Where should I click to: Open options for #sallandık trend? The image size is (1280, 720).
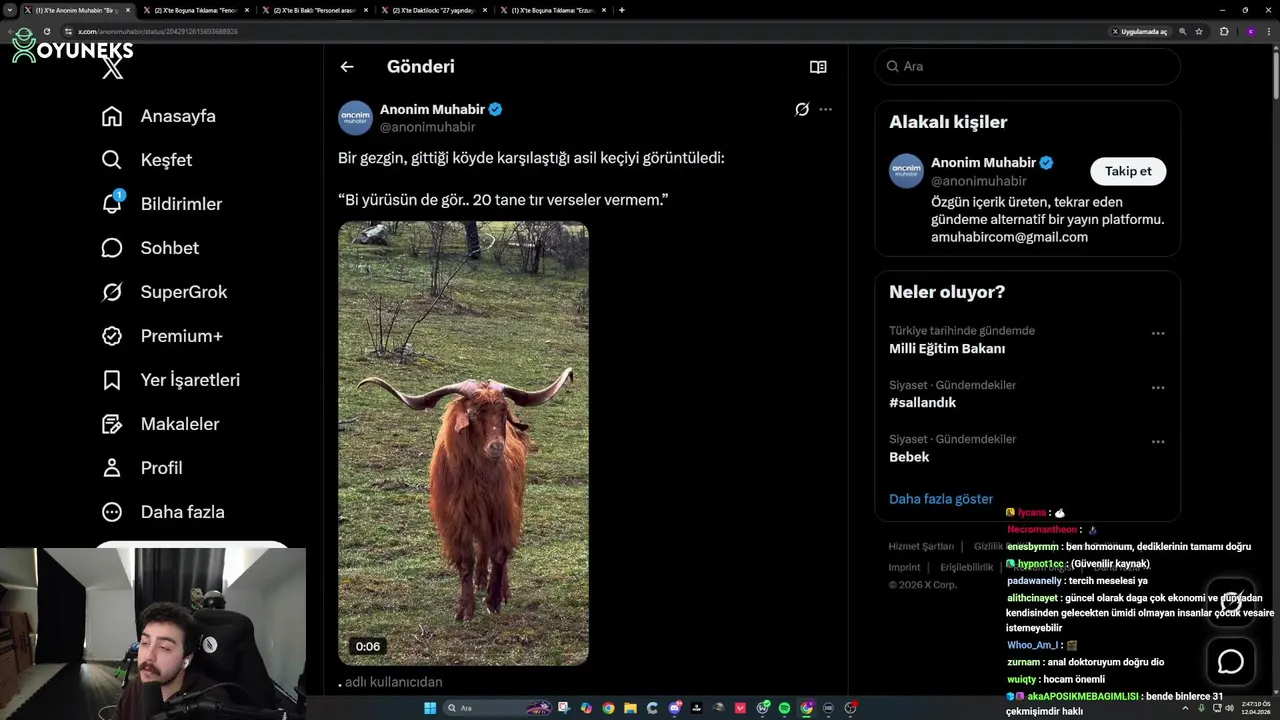pos(1158,387)
